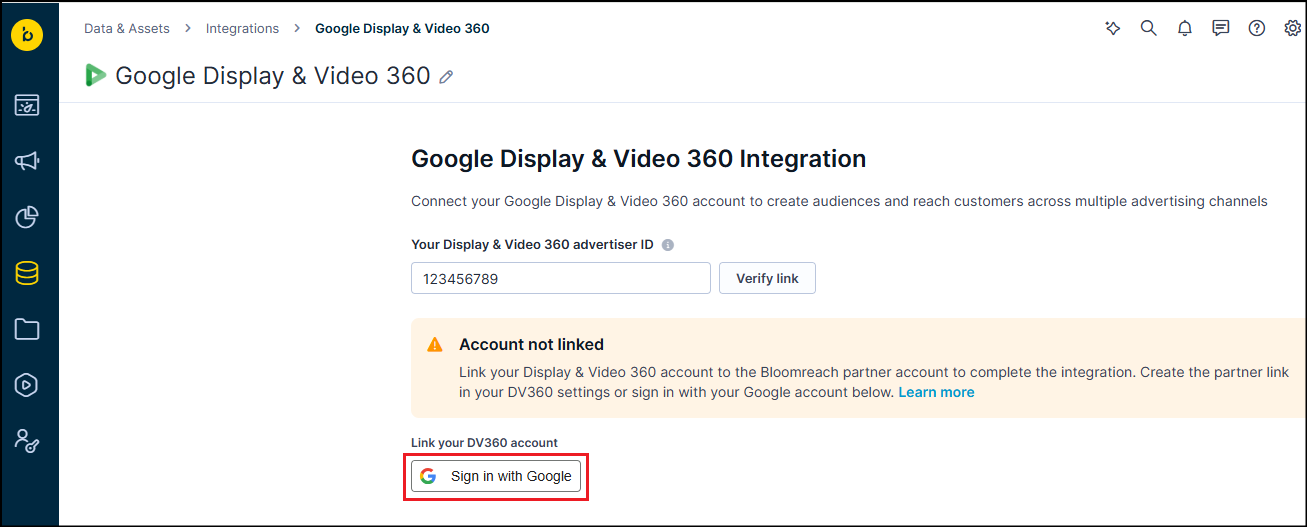Go to Data & Assets breadcrumb

[x=127, y=28]
